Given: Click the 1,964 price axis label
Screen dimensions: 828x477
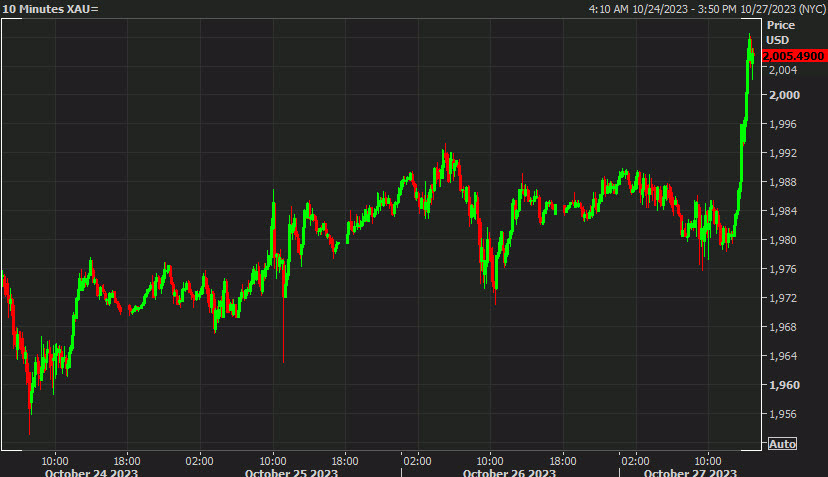Looking at the screenshot, I should (784, 357).
